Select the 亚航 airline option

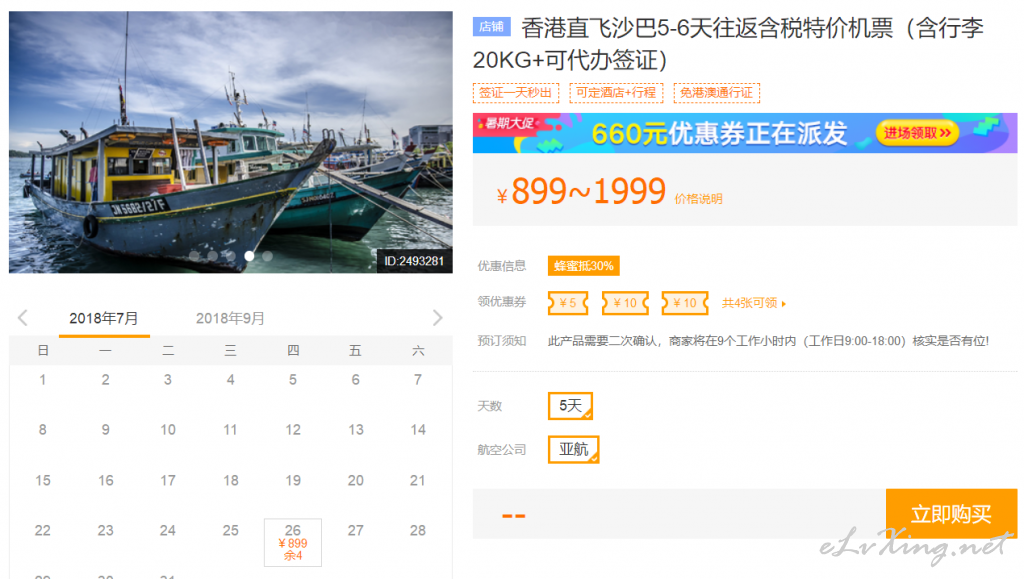(573, 449)
